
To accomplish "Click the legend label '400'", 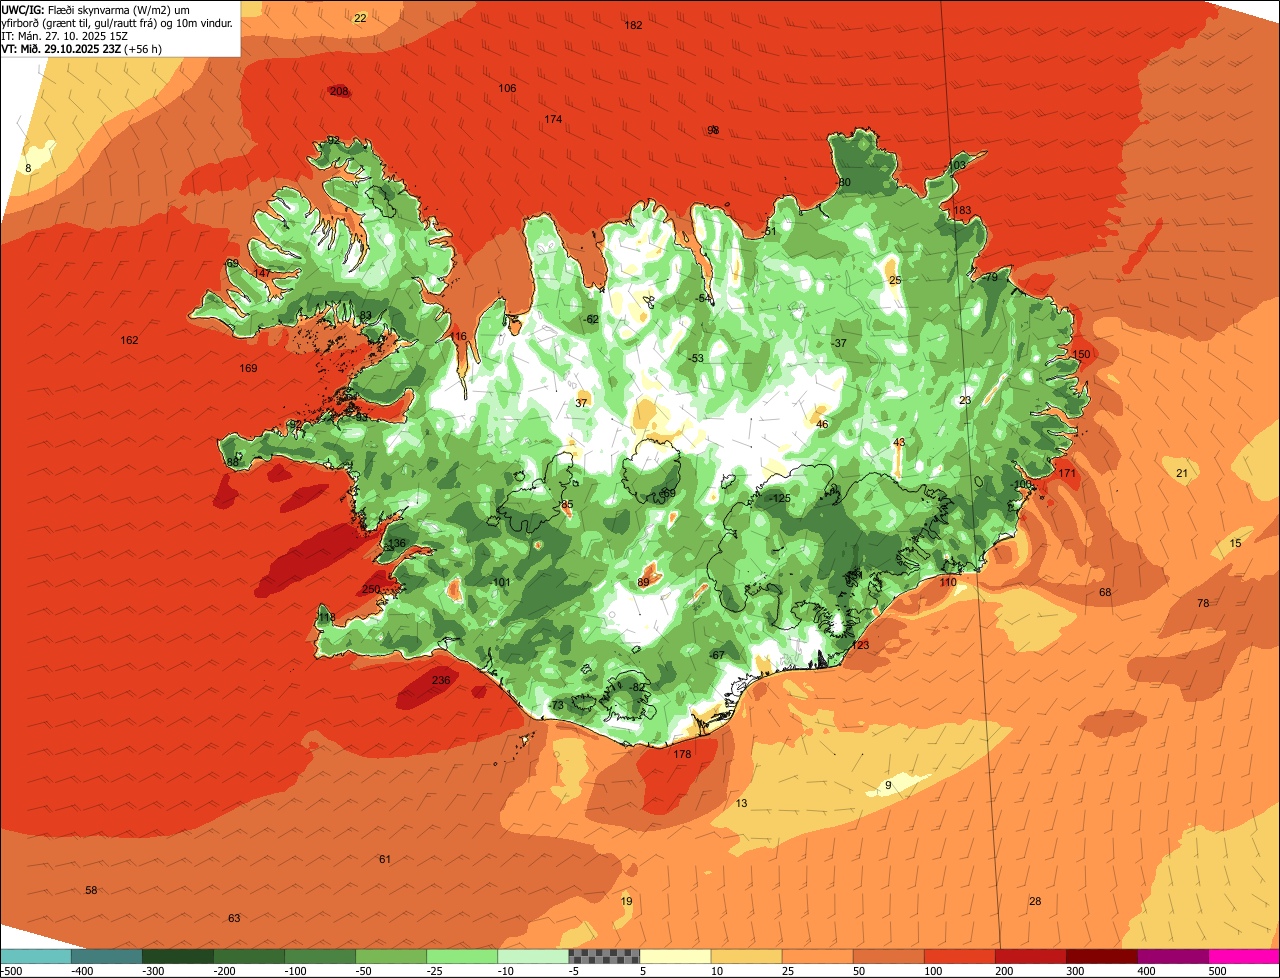I will point(1147,971).
